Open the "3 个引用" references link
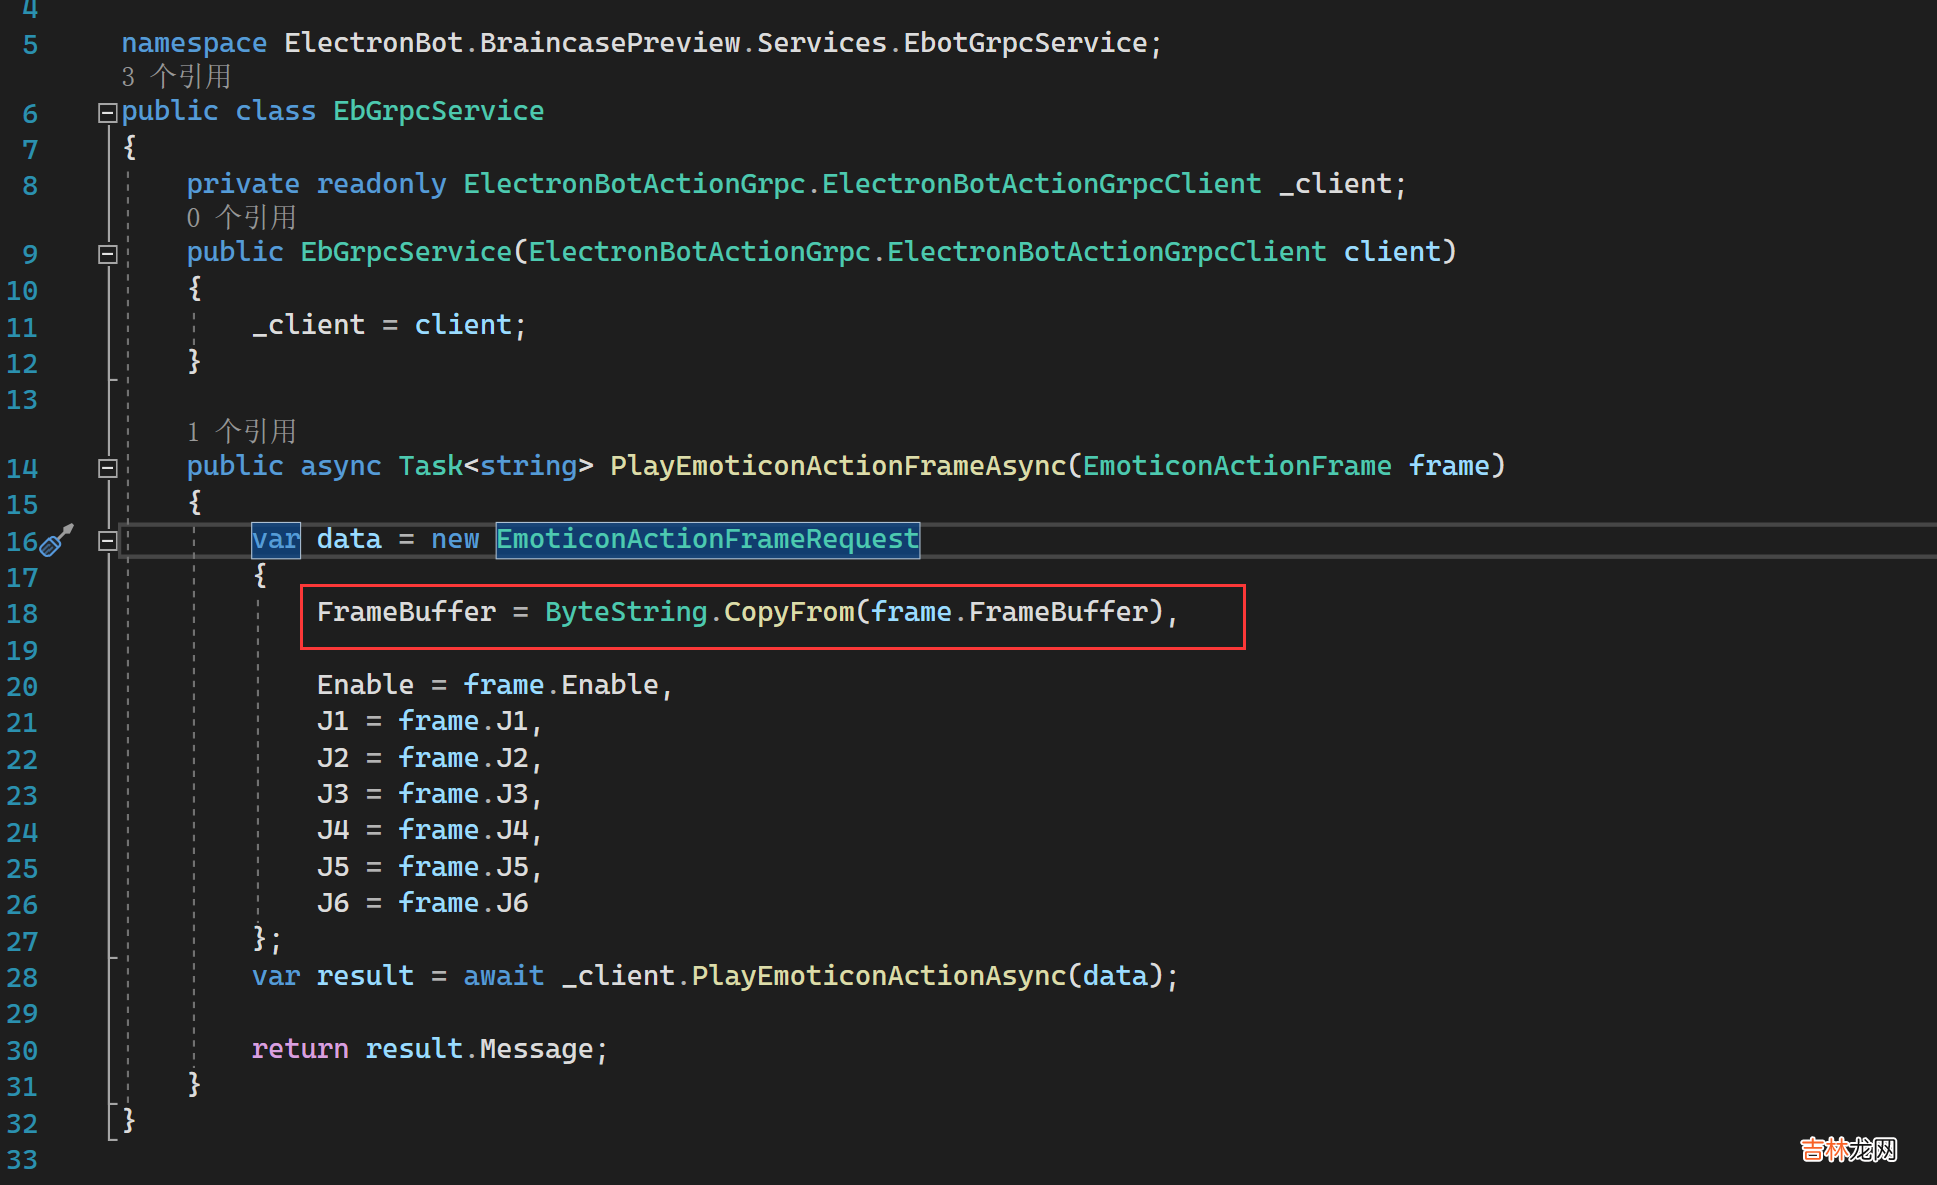Screen dimensions: 1937x1185 pos(176,77)
